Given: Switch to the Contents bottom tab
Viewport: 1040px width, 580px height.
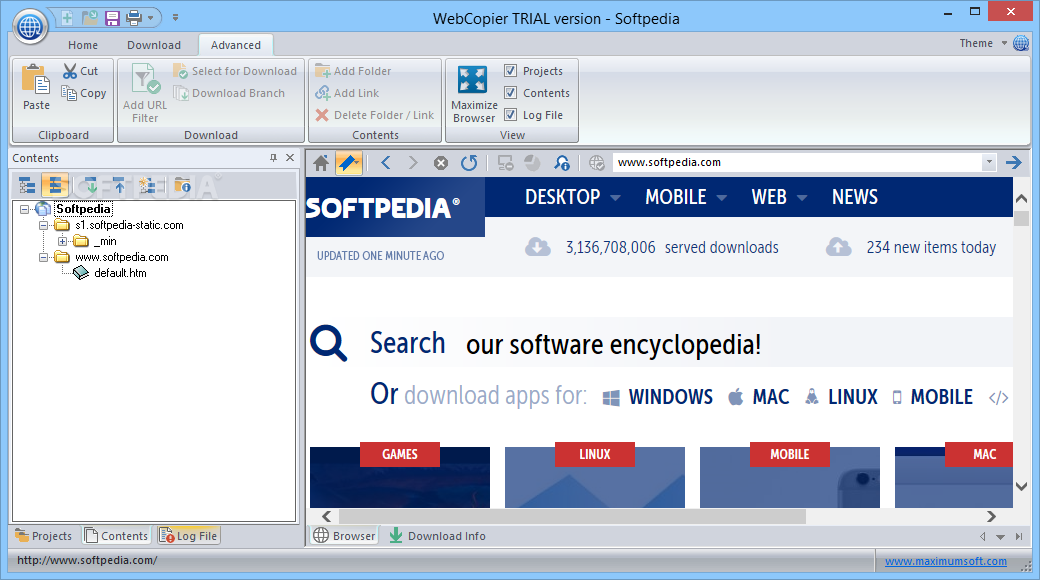Looking at the screenshot, I should point(116,536).
